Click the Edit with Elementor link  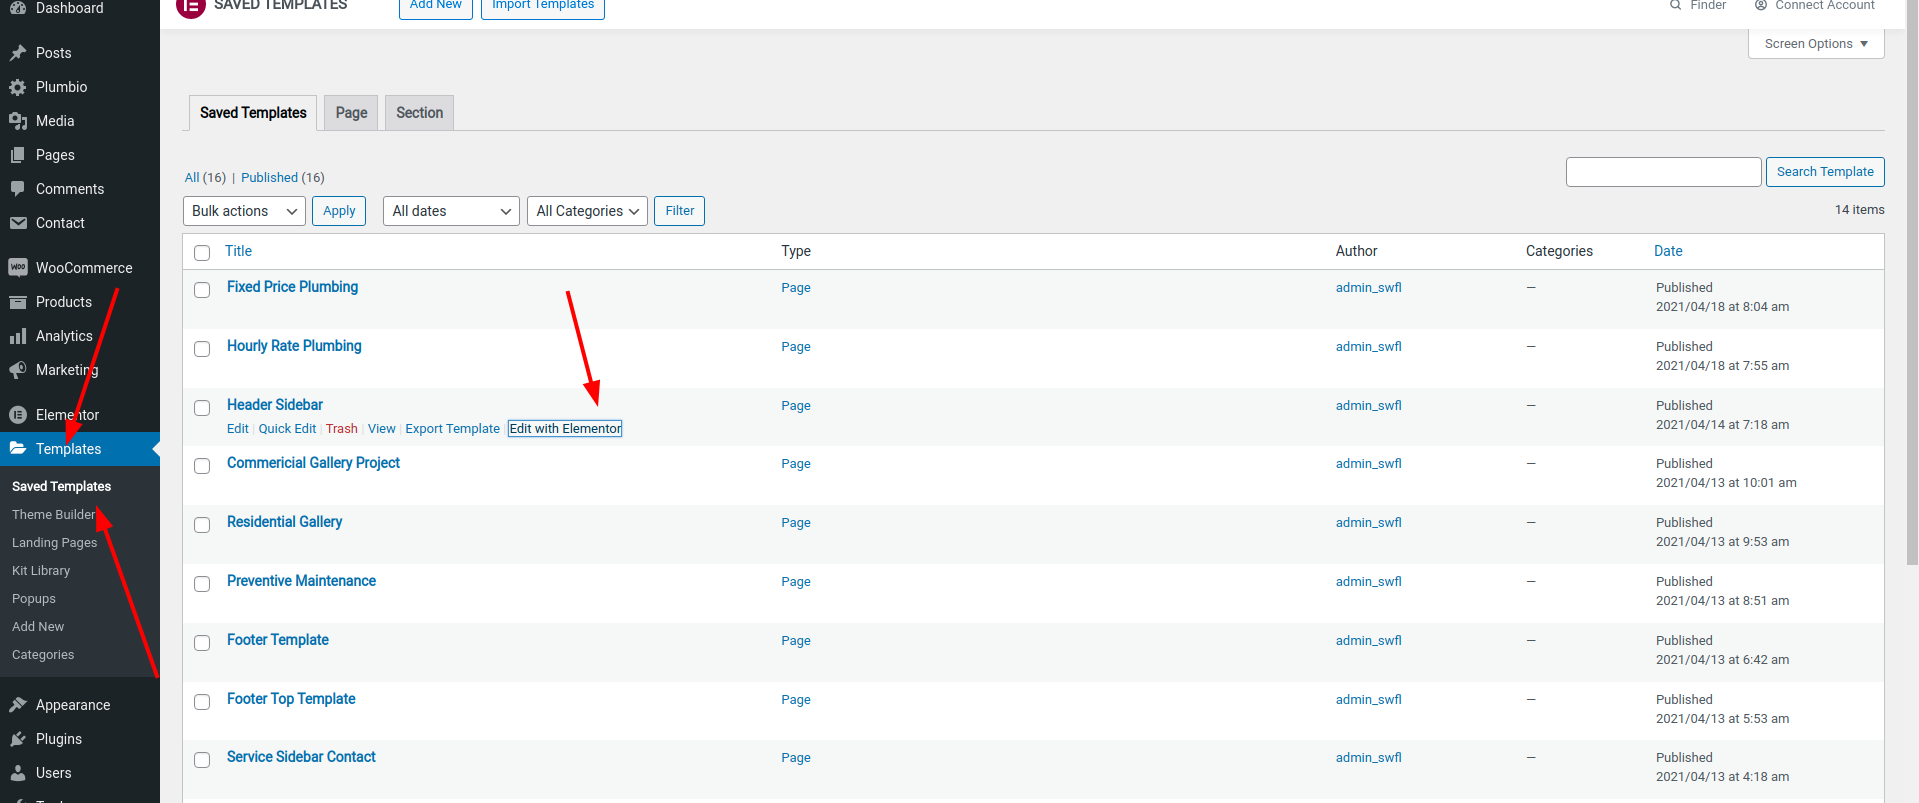tap(565, 429)
